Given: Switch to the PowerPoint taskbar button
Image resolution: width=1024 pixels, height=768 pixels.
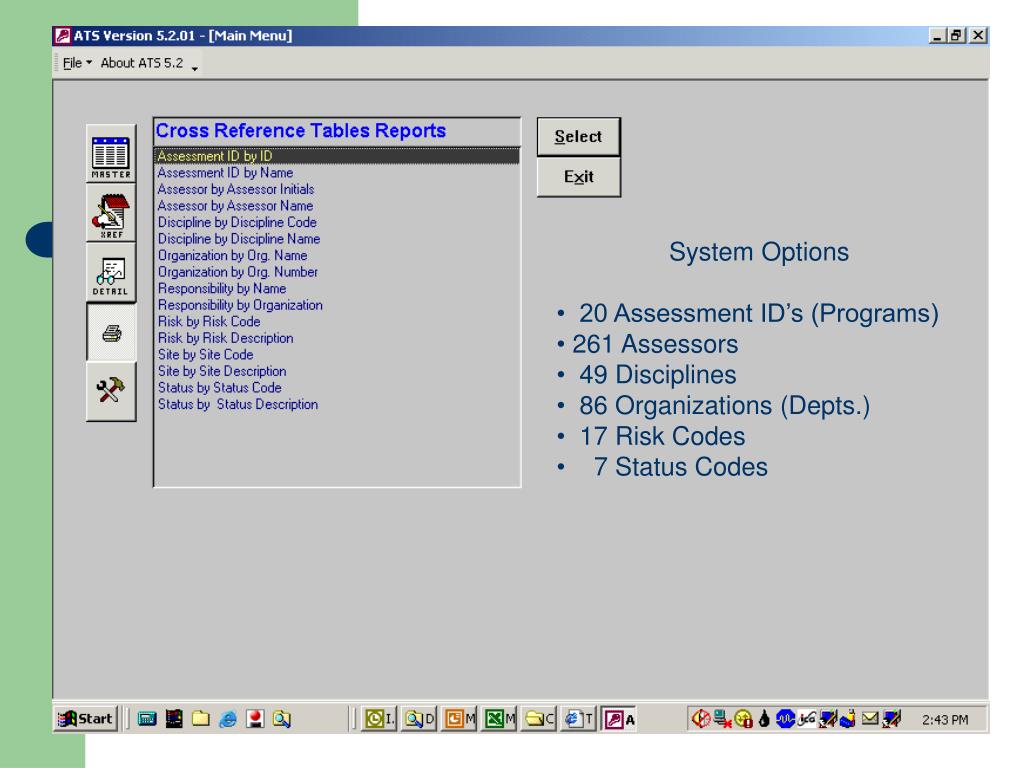Looking at the screenshot, I should (x=459, y=719).
